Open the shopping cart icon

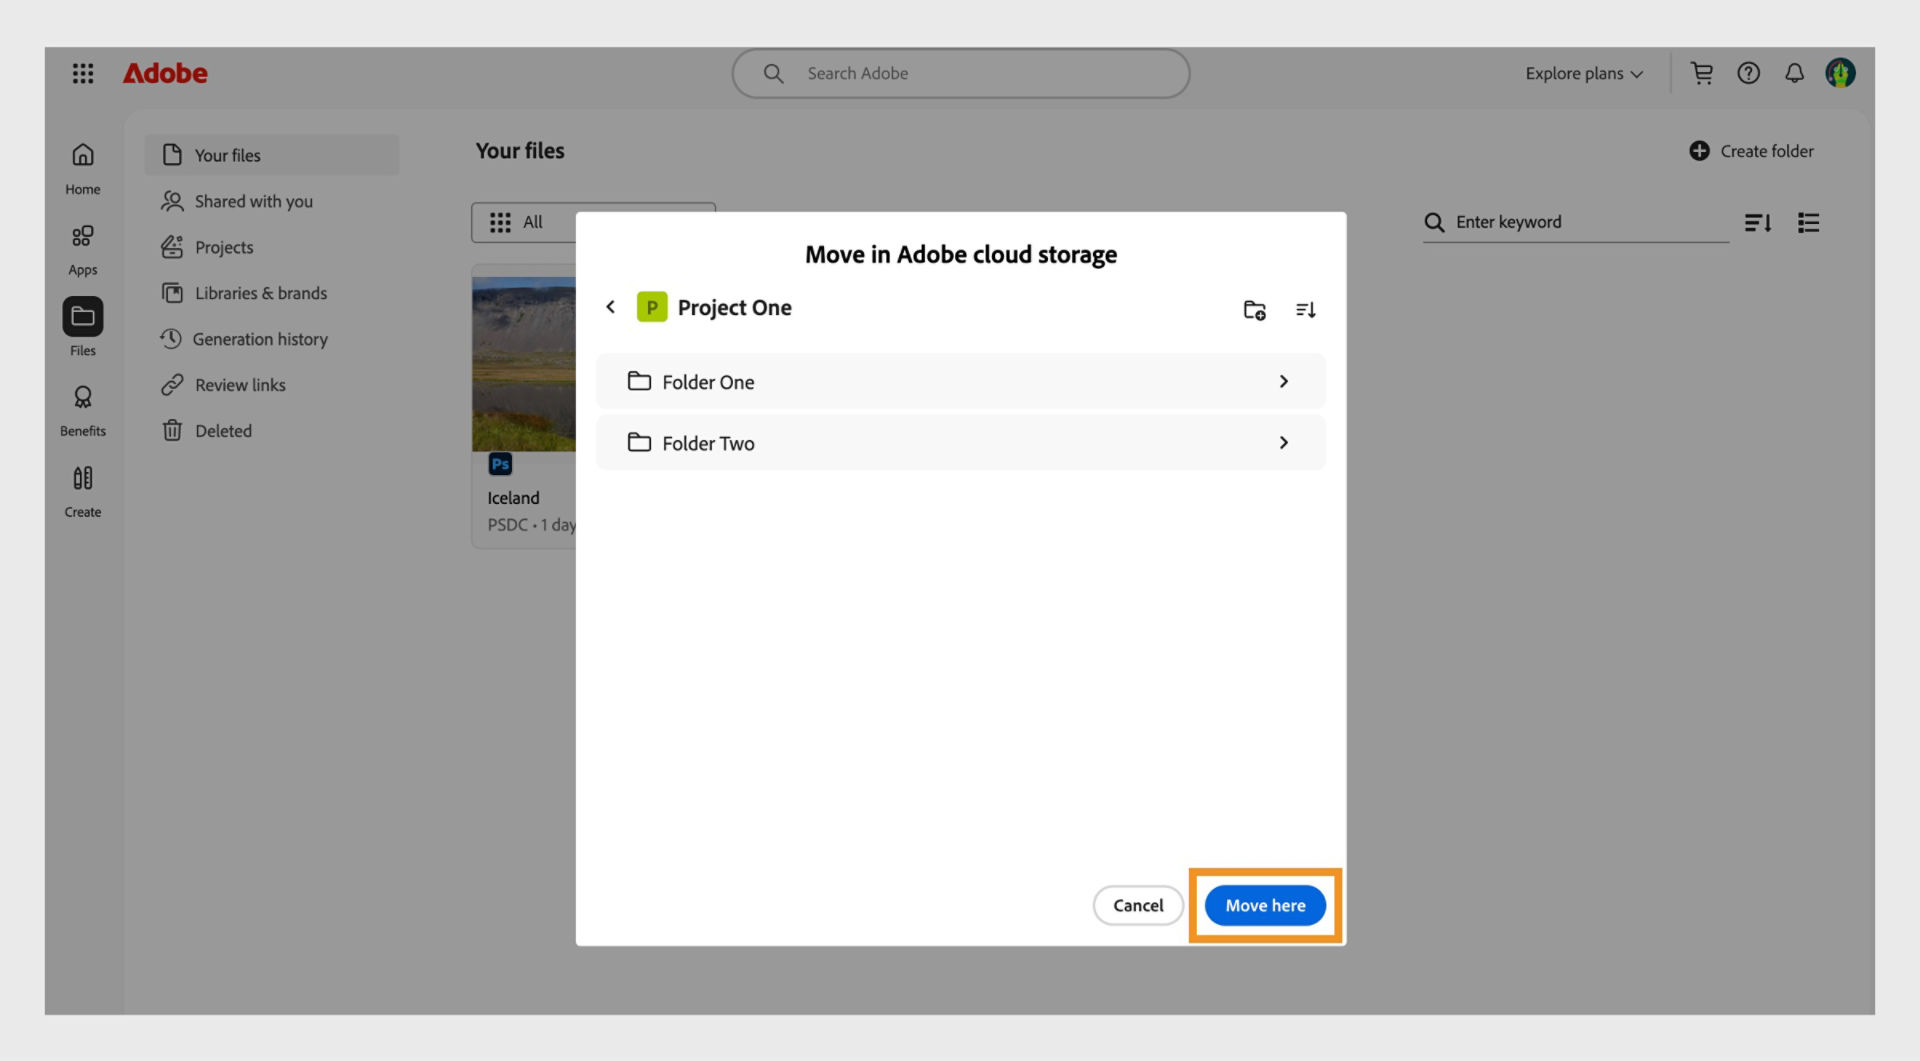tap(1702, 73)
